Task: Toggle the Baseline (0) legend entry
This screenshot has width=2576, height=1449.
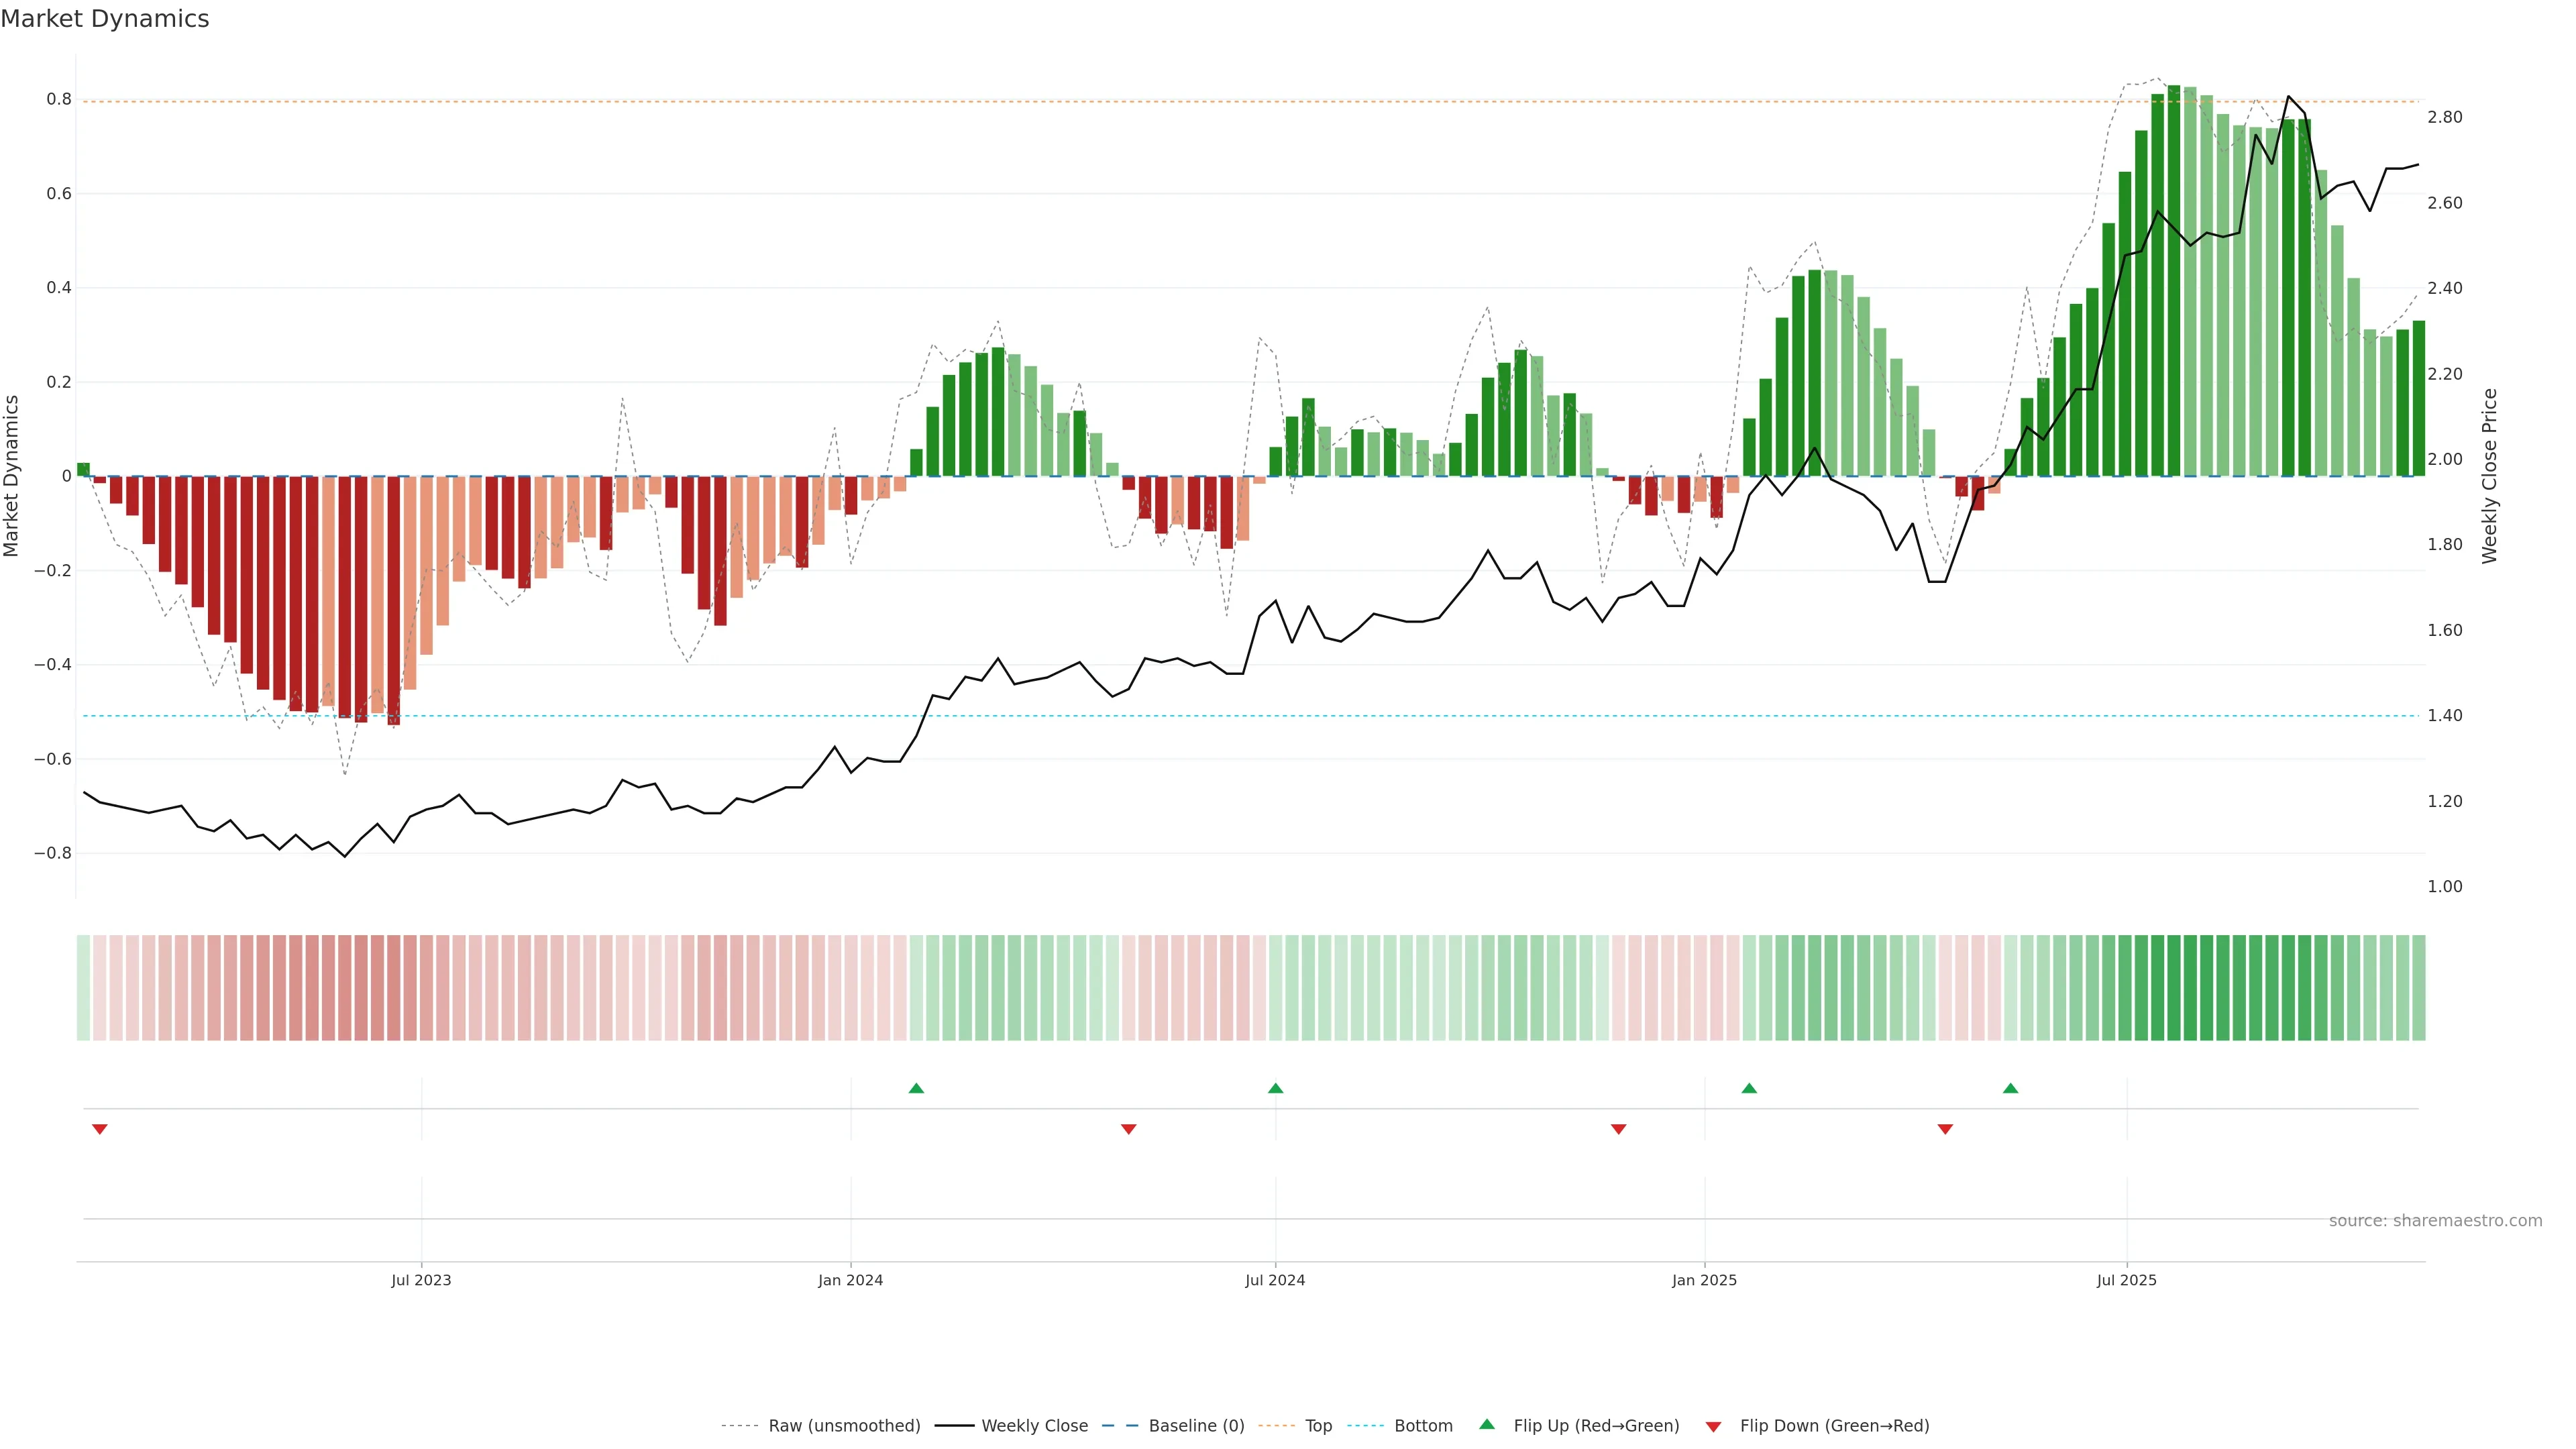Action: point(1196,1425)
